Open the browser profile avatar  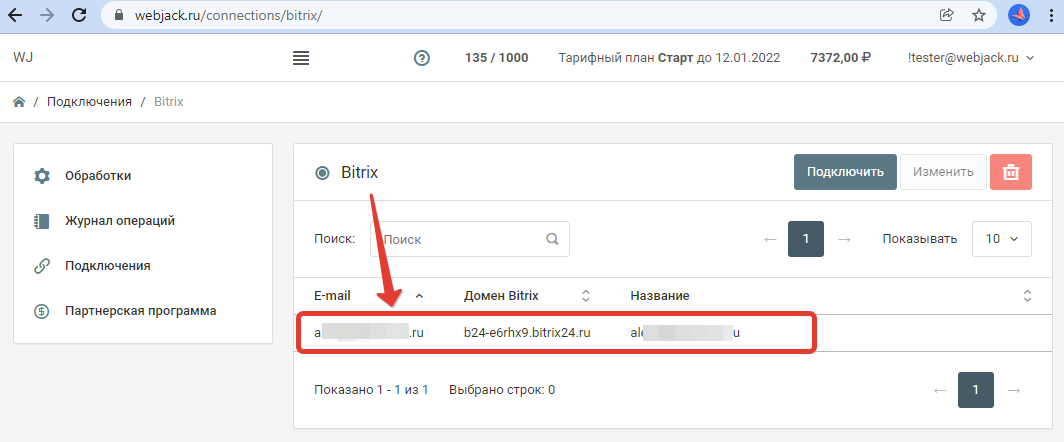pos(1019,15)
